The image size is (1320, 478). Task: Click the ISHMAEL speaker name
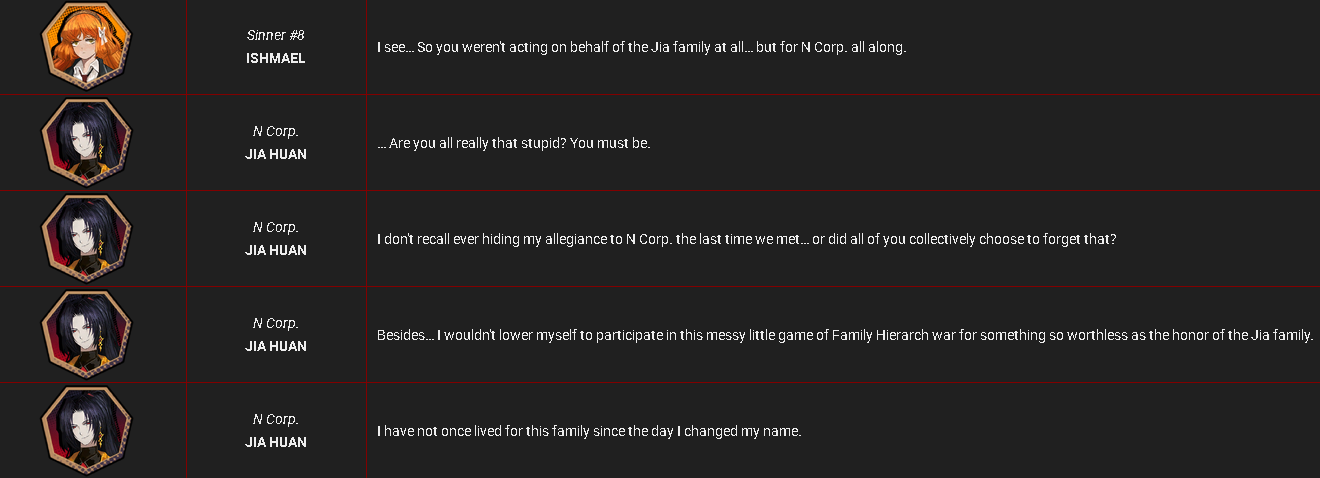click(x=275, y=58)
